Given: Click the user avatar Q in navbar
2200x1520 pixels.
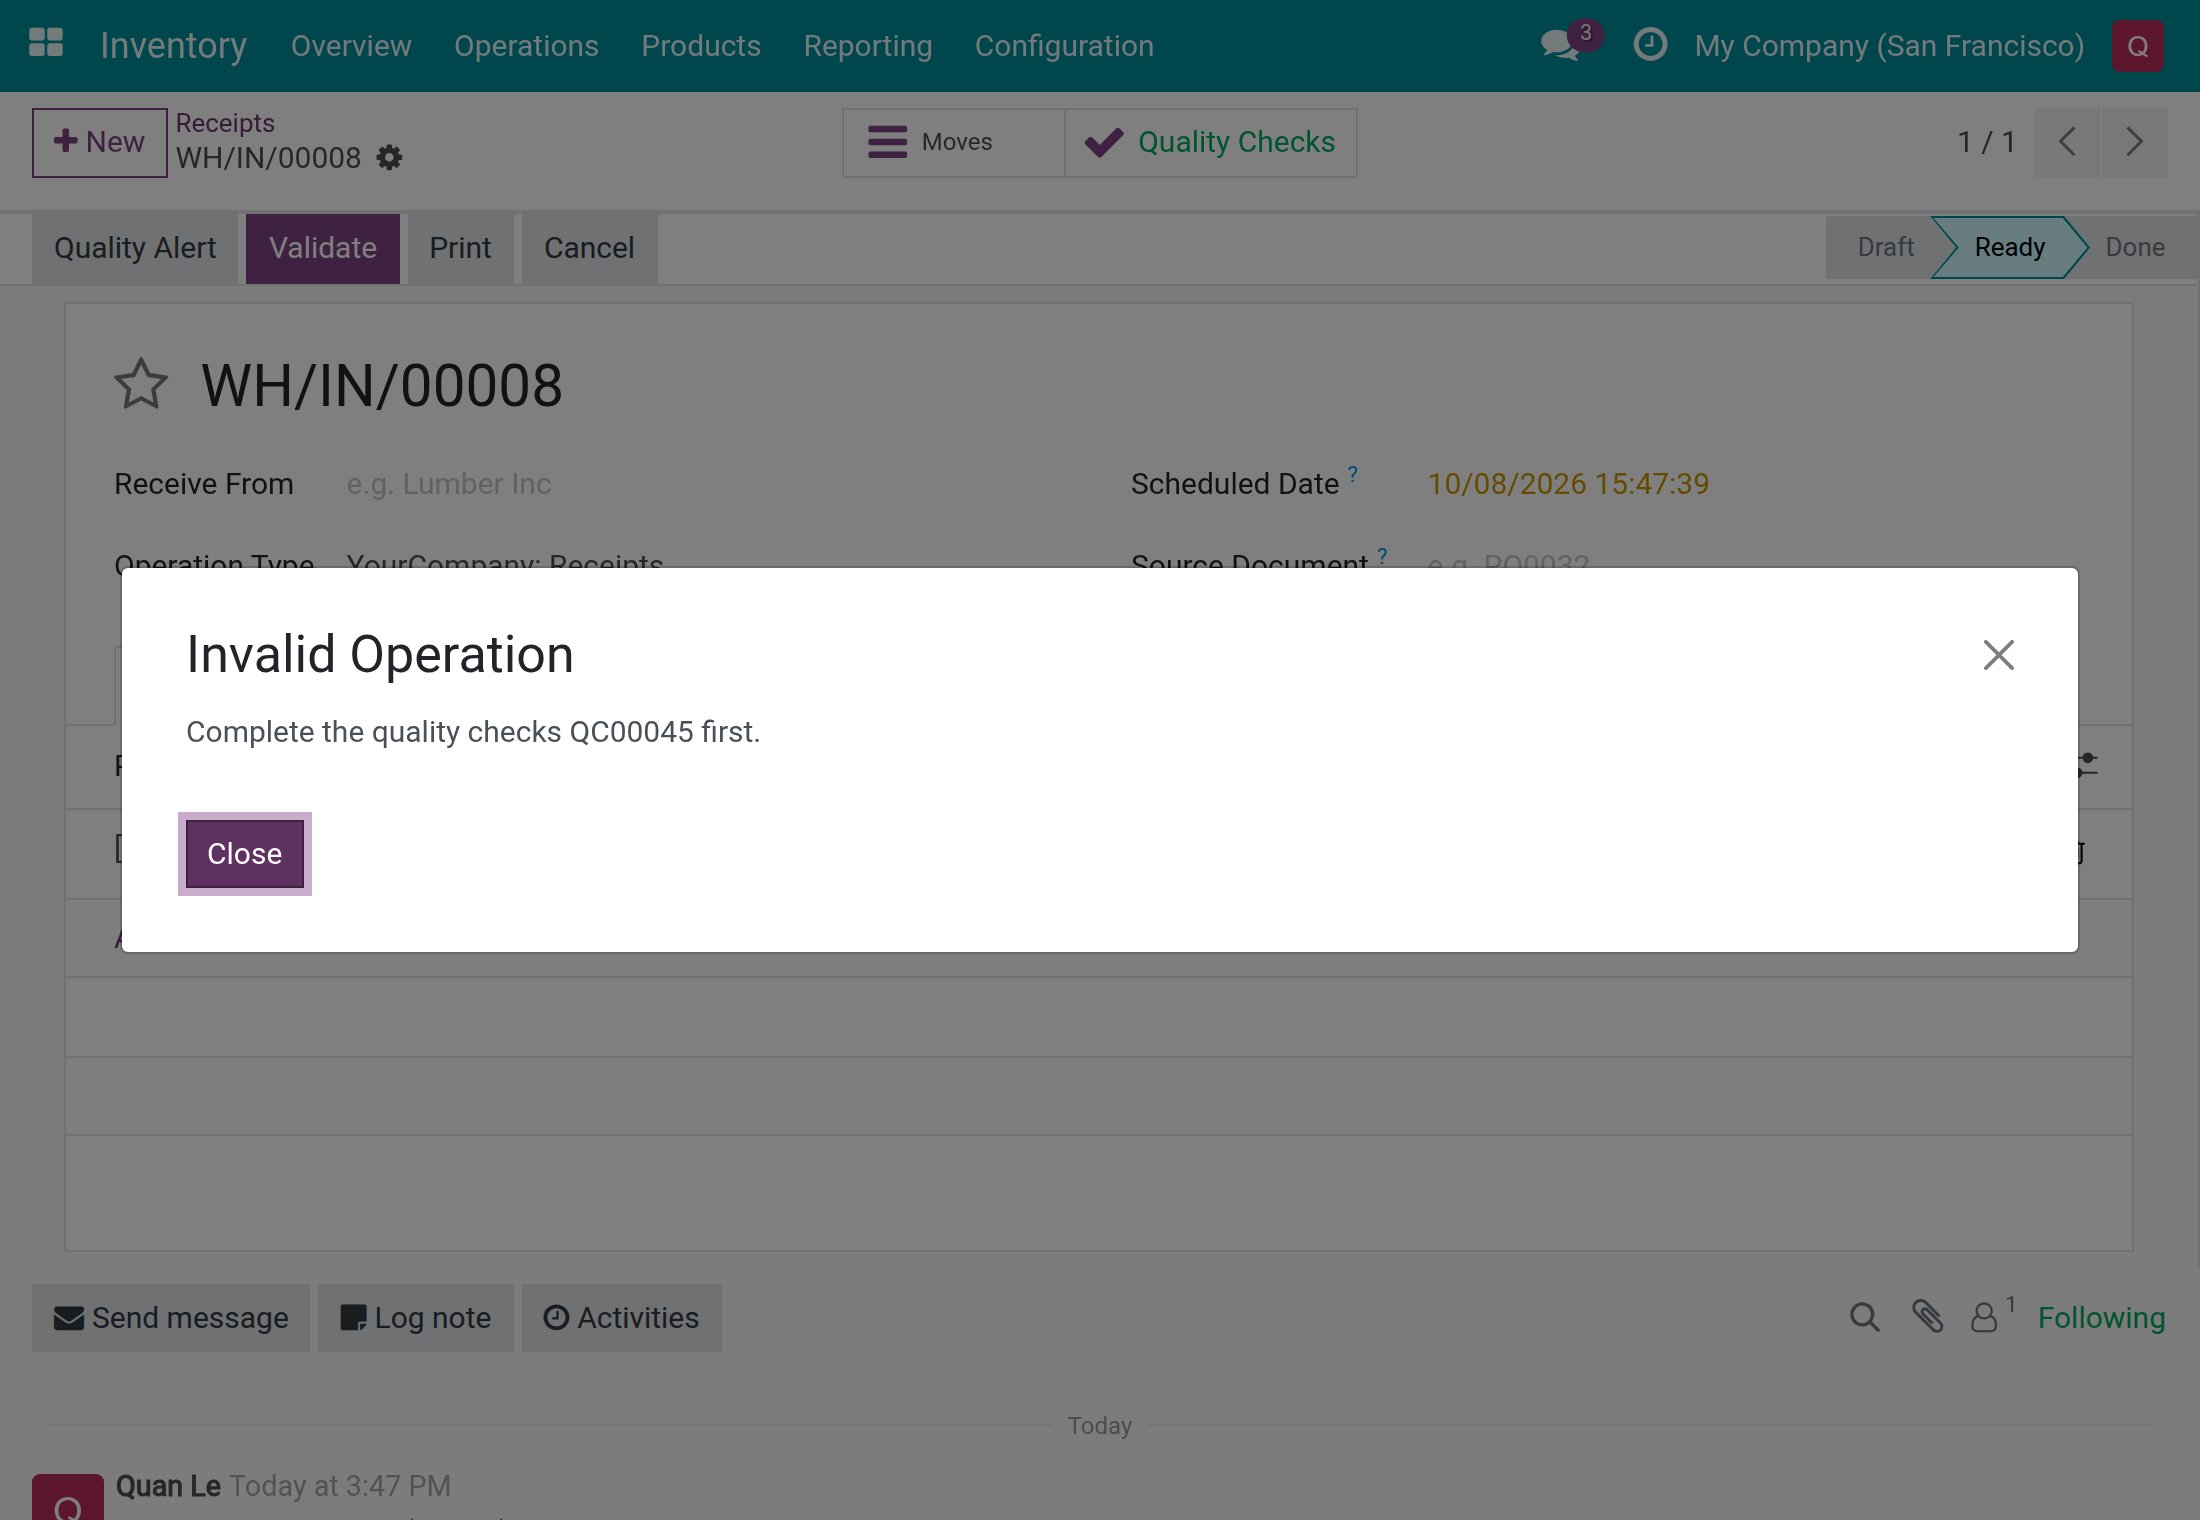Looking at the screenshot, I should click(x=2138, y=46).
